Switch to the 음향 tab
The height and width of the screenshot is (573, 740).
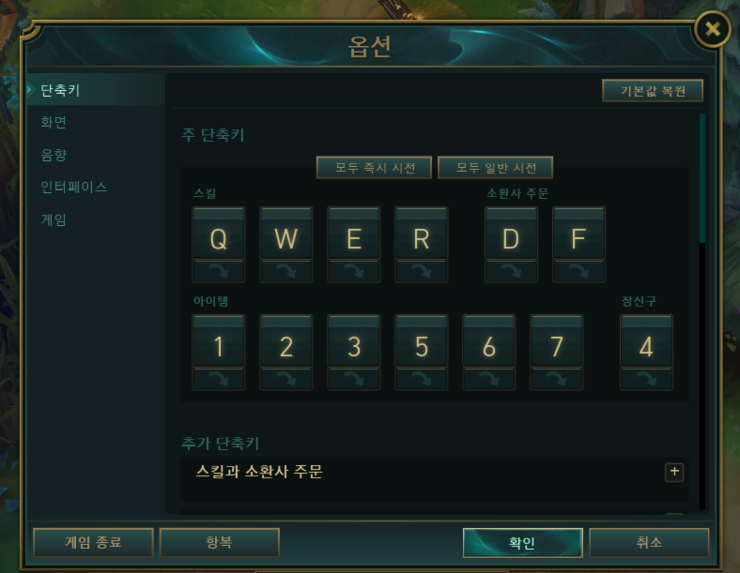(53, 155)
